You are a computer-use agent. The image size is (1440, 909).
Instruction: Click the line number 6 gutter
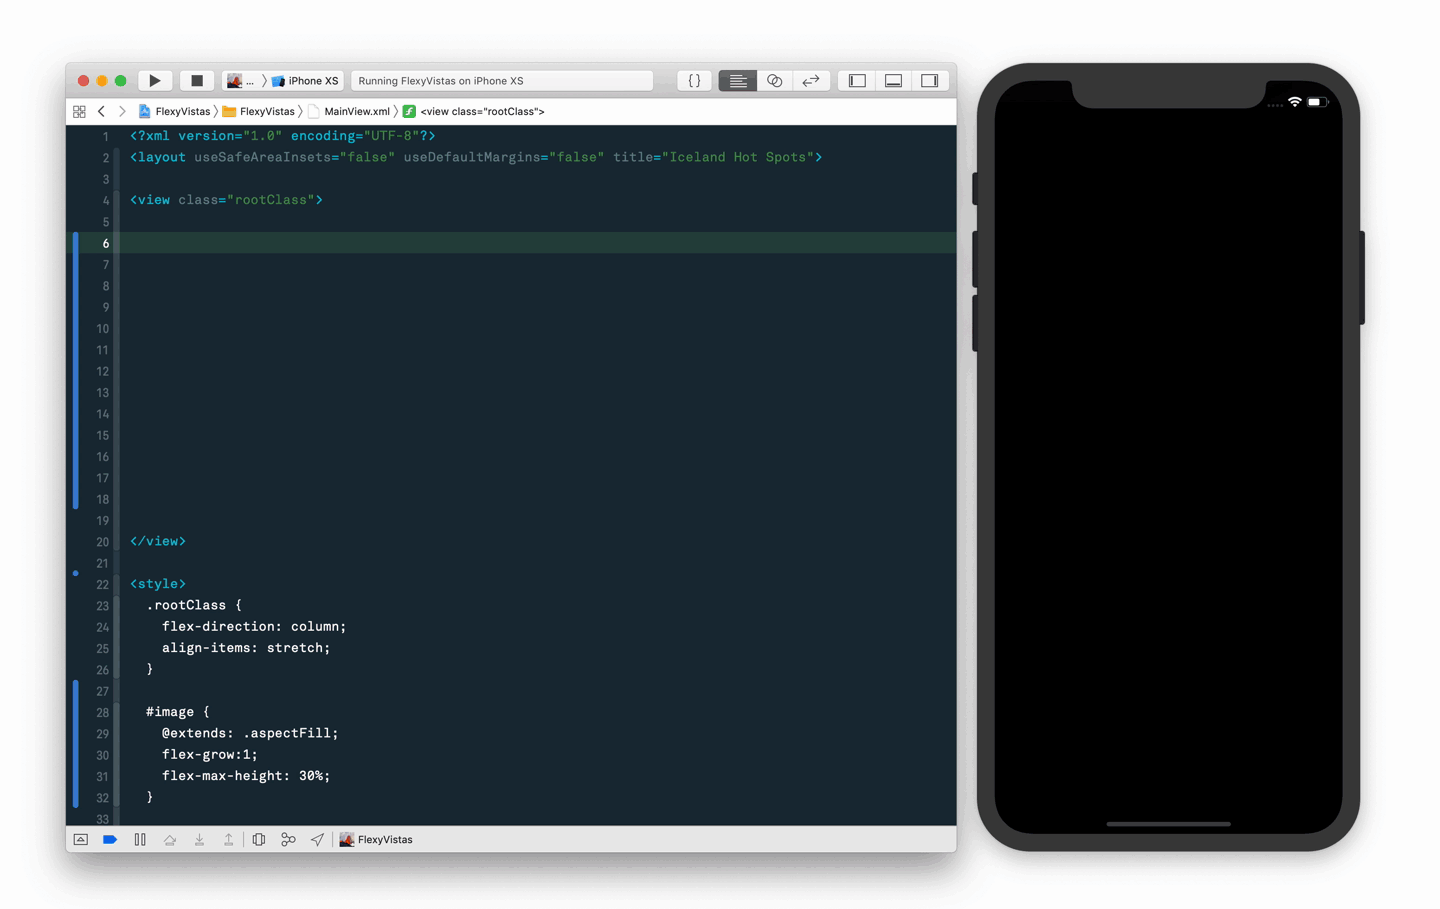tap(105, 243)
